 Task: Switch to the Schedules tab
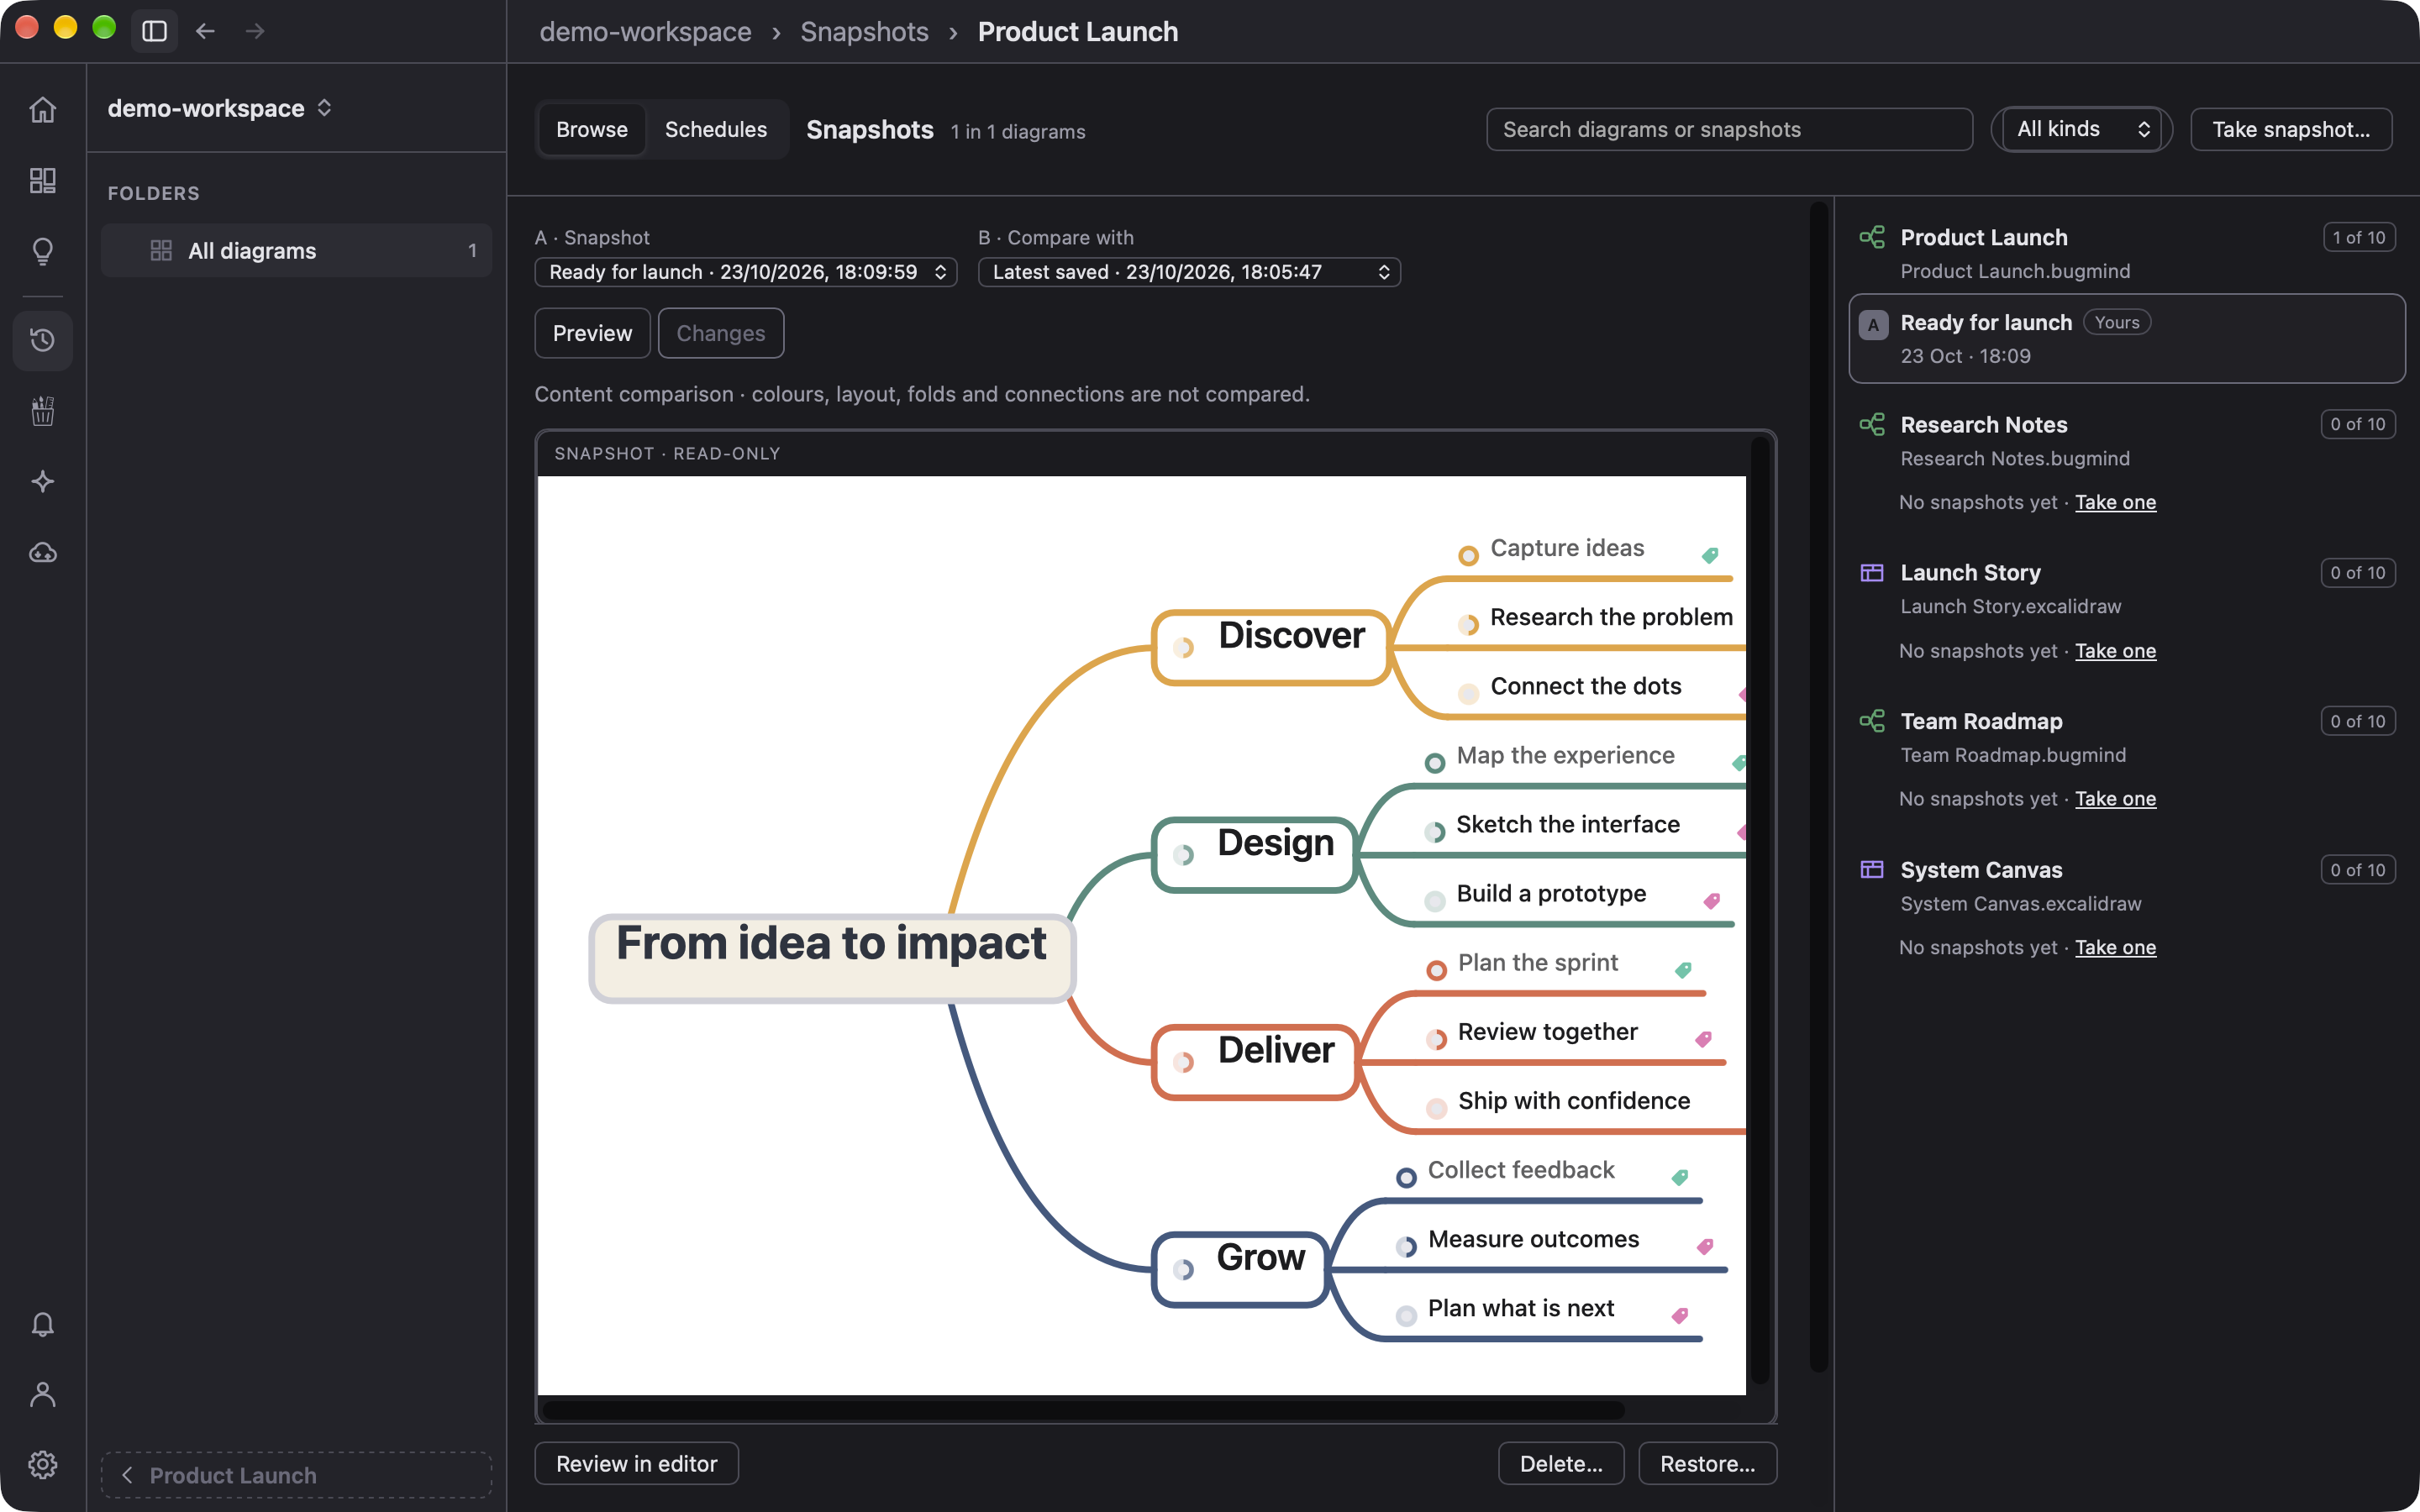(x=716, y=129)
